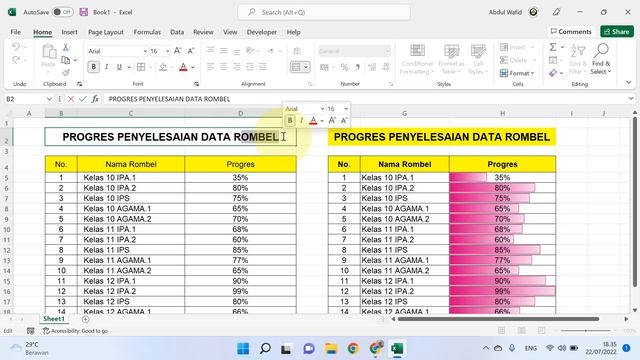Click the ribbon Decrease Font Size icon
640x360 pixels.
(x=191, y=51)
